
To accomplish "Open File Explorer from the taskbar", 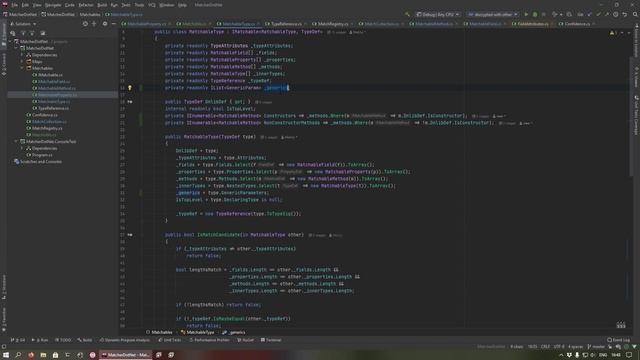I will (x=43, y=355).
